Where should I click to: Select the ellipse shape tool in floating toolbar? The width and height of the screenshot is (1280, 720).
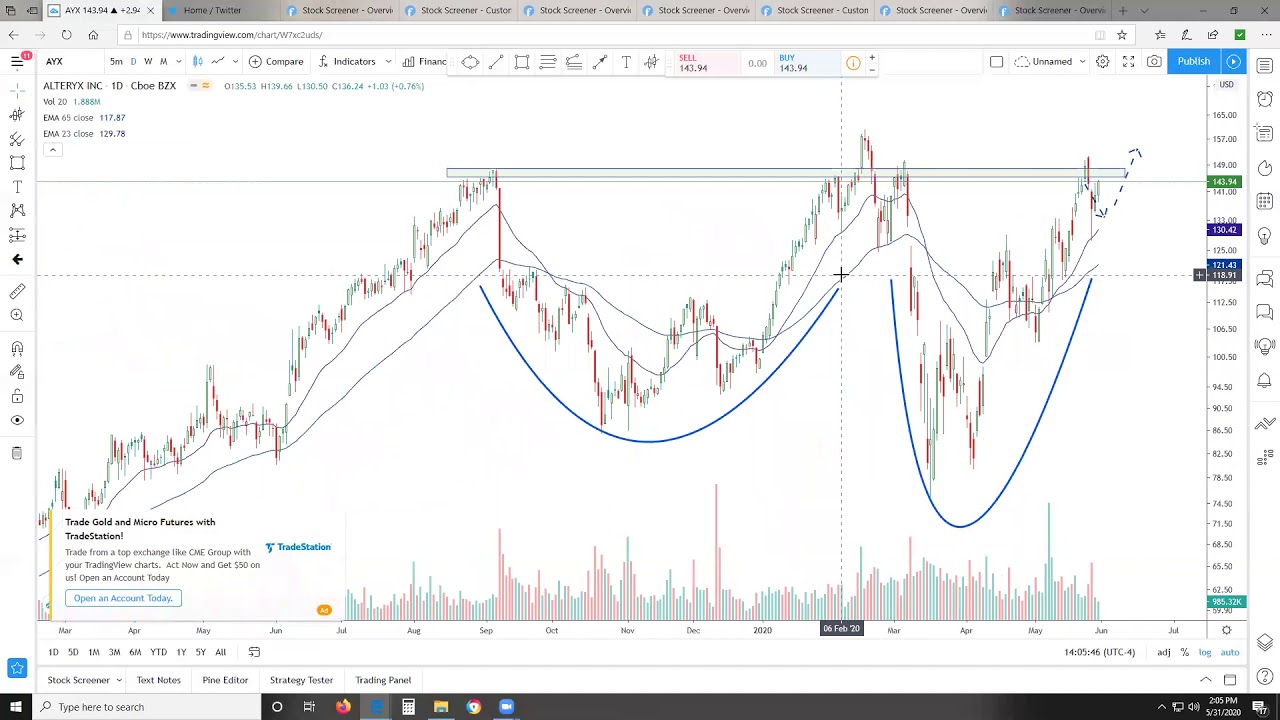click(470, 62)
